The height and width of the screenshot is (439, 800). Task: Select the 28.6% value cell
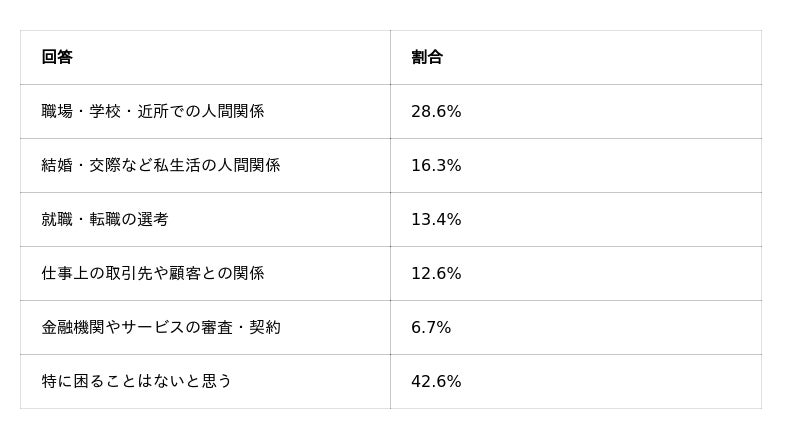576,111
